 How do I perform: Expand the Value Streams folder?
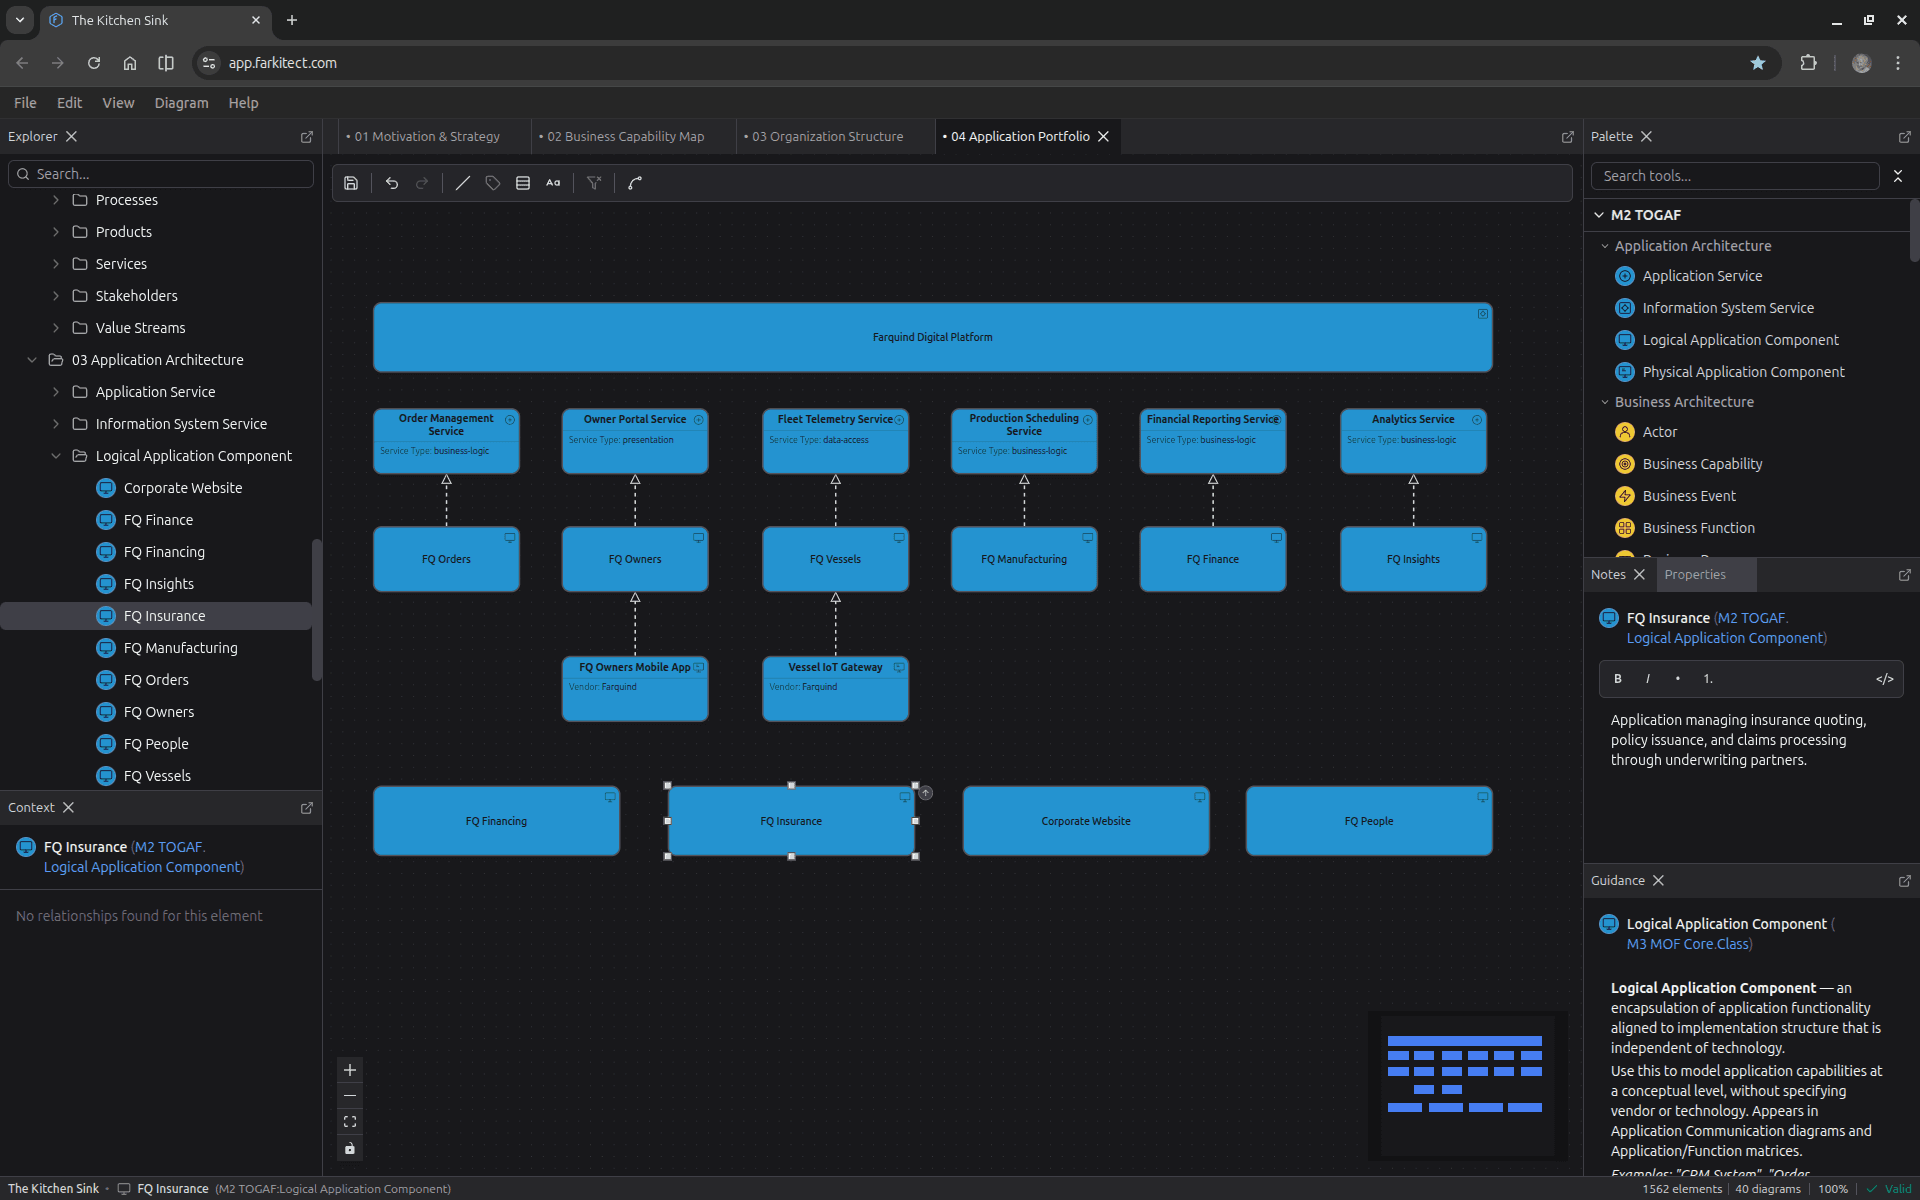coord(56,328)
